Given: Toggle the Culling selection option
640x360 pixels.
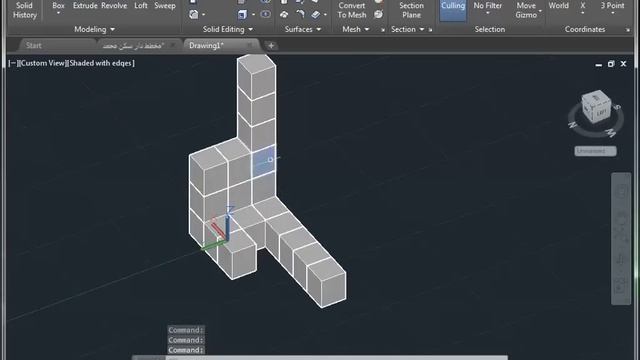Looking at the screenshot, I should point(453,10).
